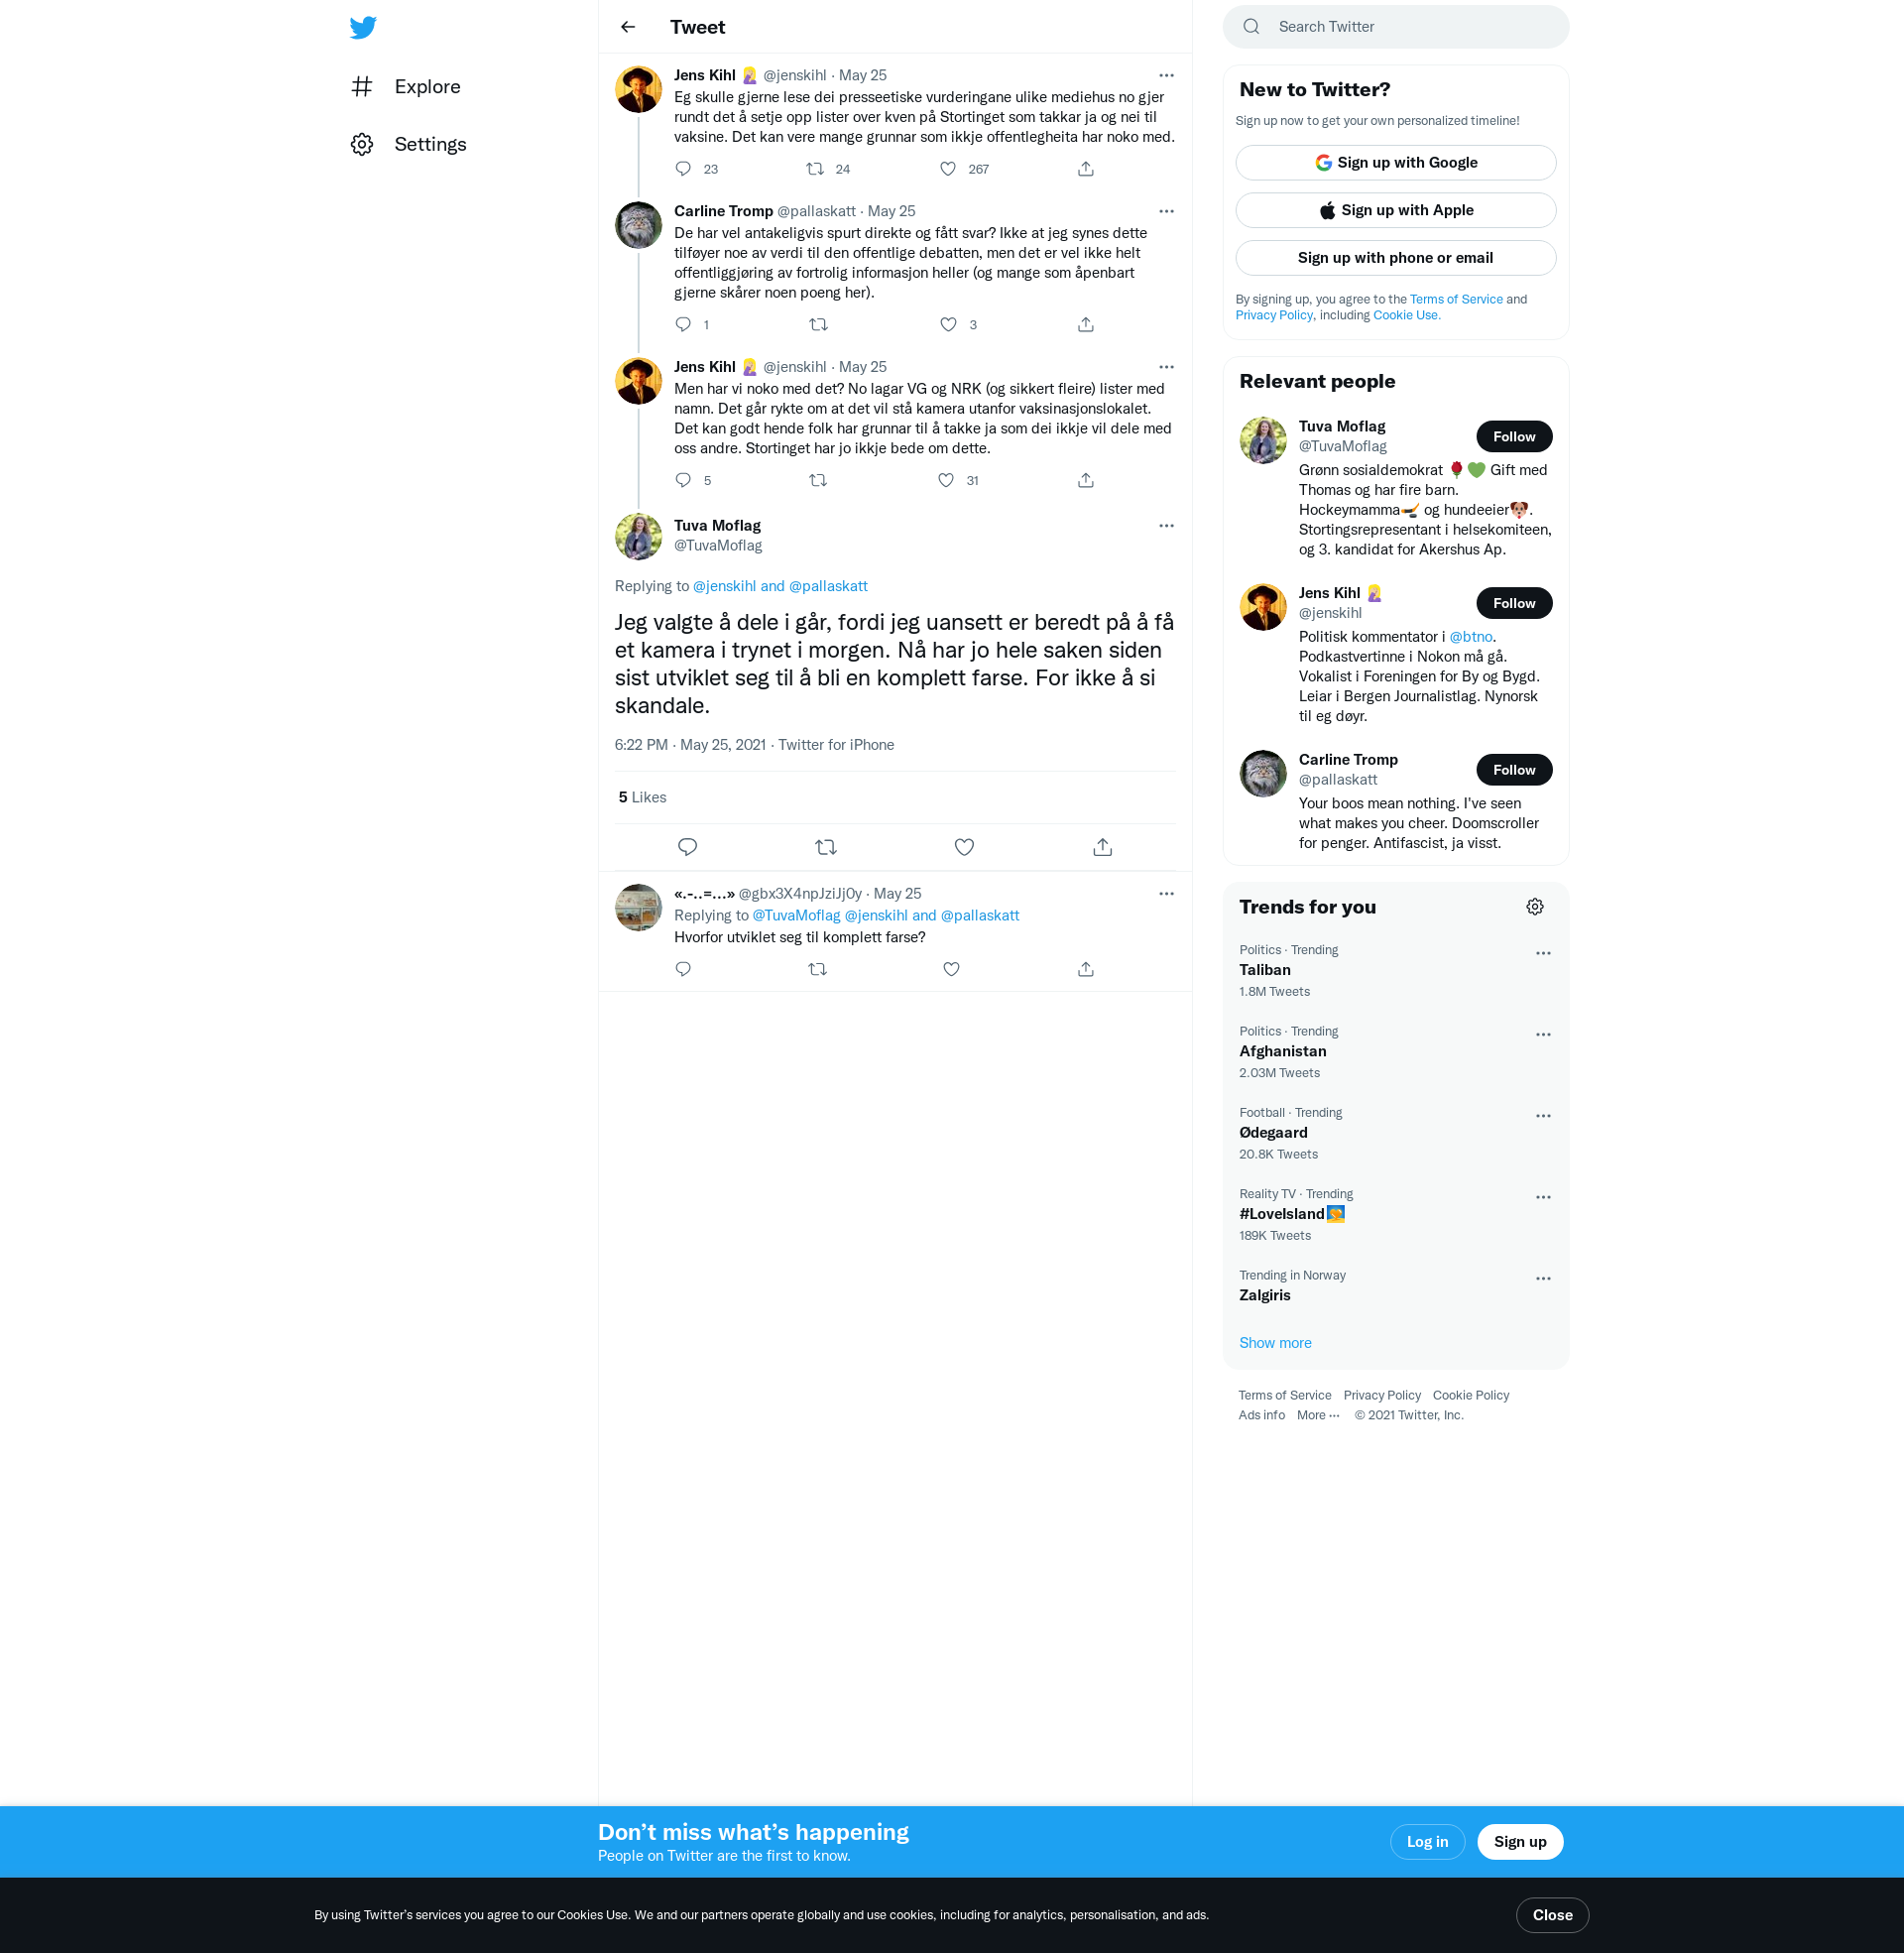1904x1953 pixels.
Task: Open the Afghanistan trending topic
Action: pos(1396,1051)
